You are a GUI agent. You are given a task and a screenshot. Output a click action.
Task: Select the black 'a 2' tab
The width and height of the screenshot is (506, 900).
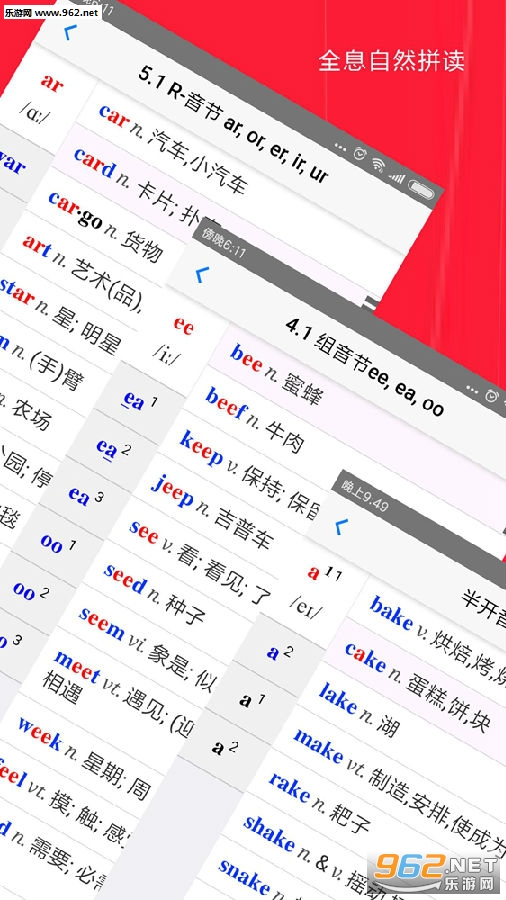click(x=224, y=747)
